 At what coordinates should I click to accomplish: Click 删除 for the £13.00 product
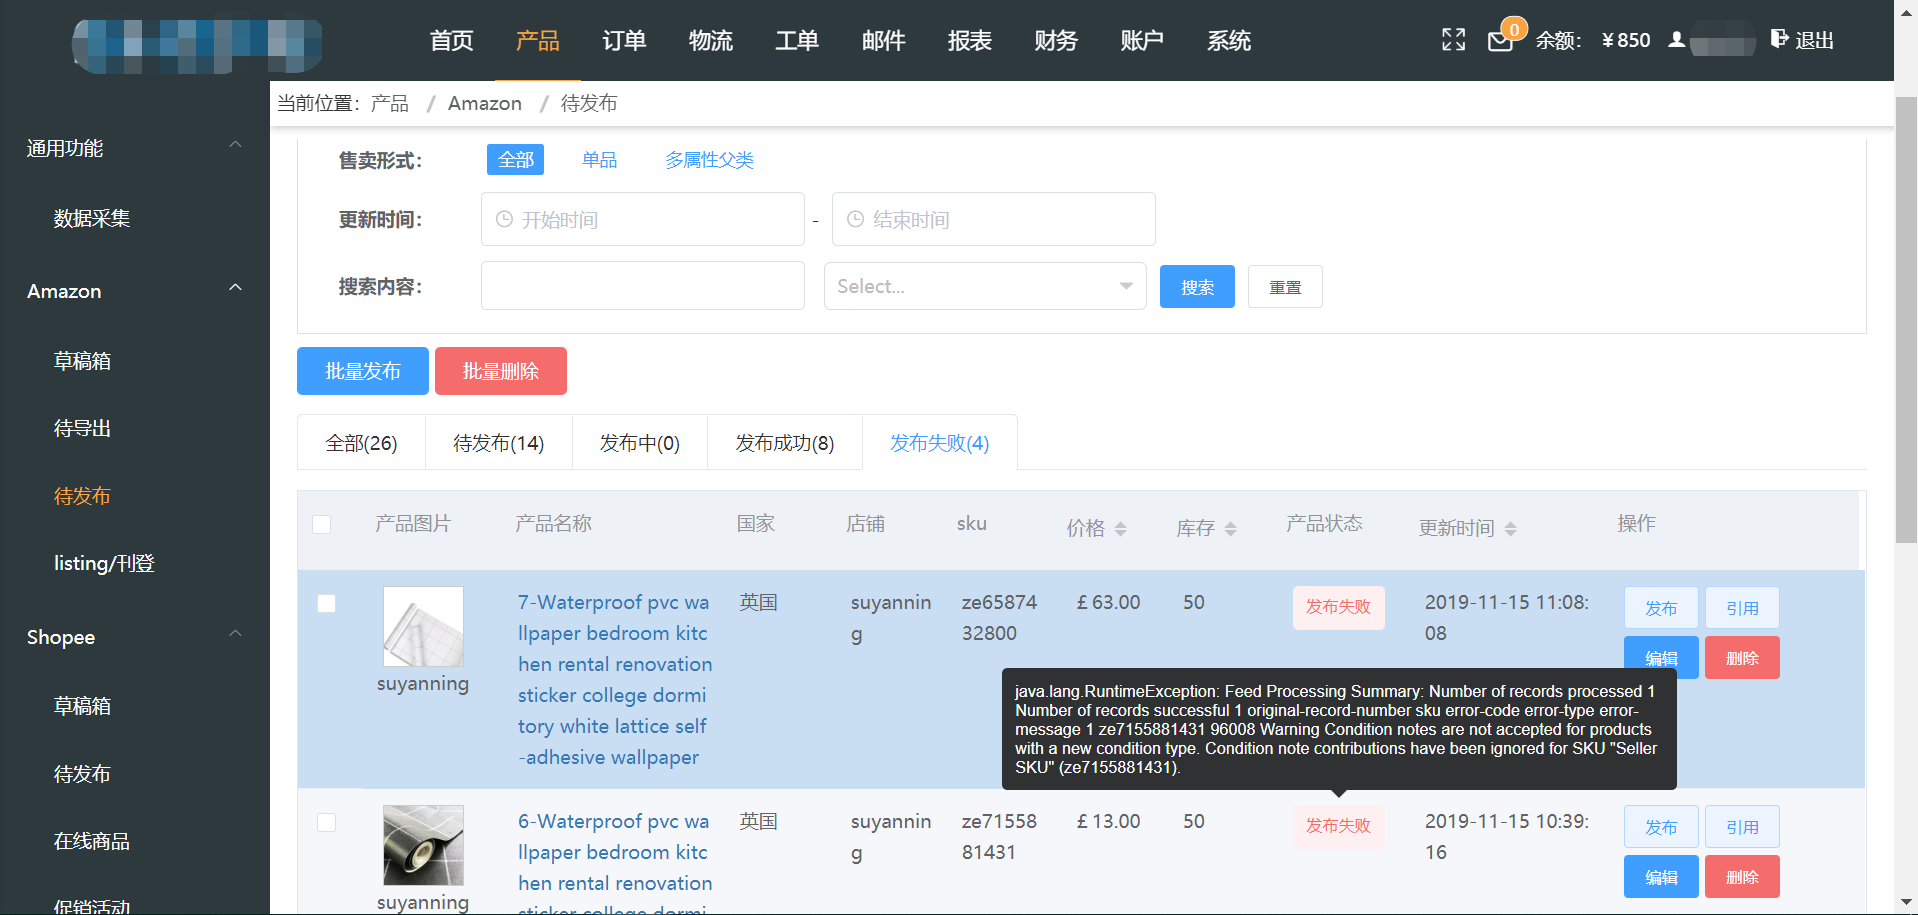click(1742, 877)
